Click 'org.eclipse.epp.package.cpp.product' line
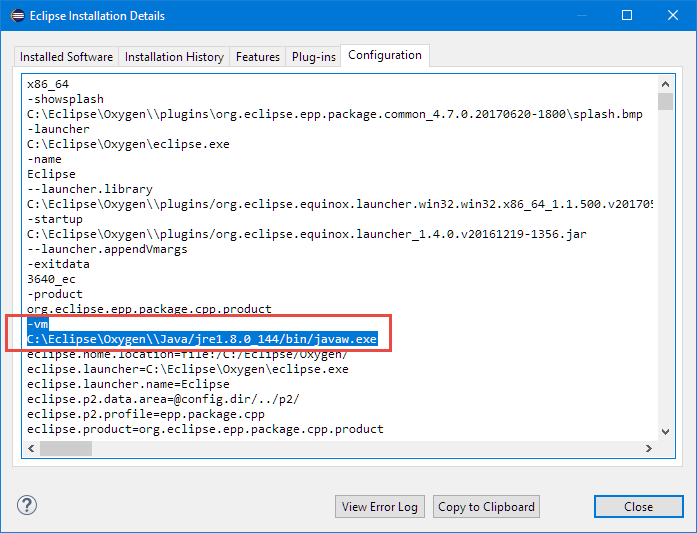The width and height of the screenshot is (697, 533). (149, 309)
